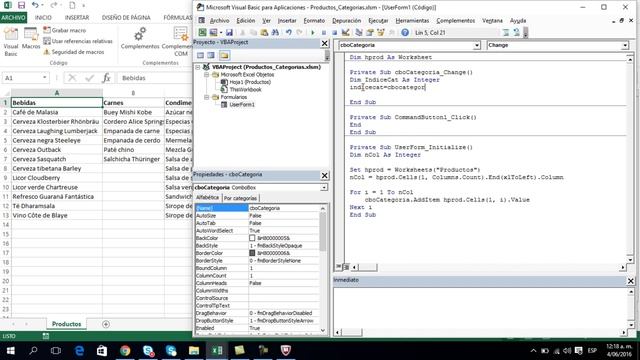The height and width of the screenshot is (360, 640).
Task: Close the Inmediato window
Action: click(631, 281)
